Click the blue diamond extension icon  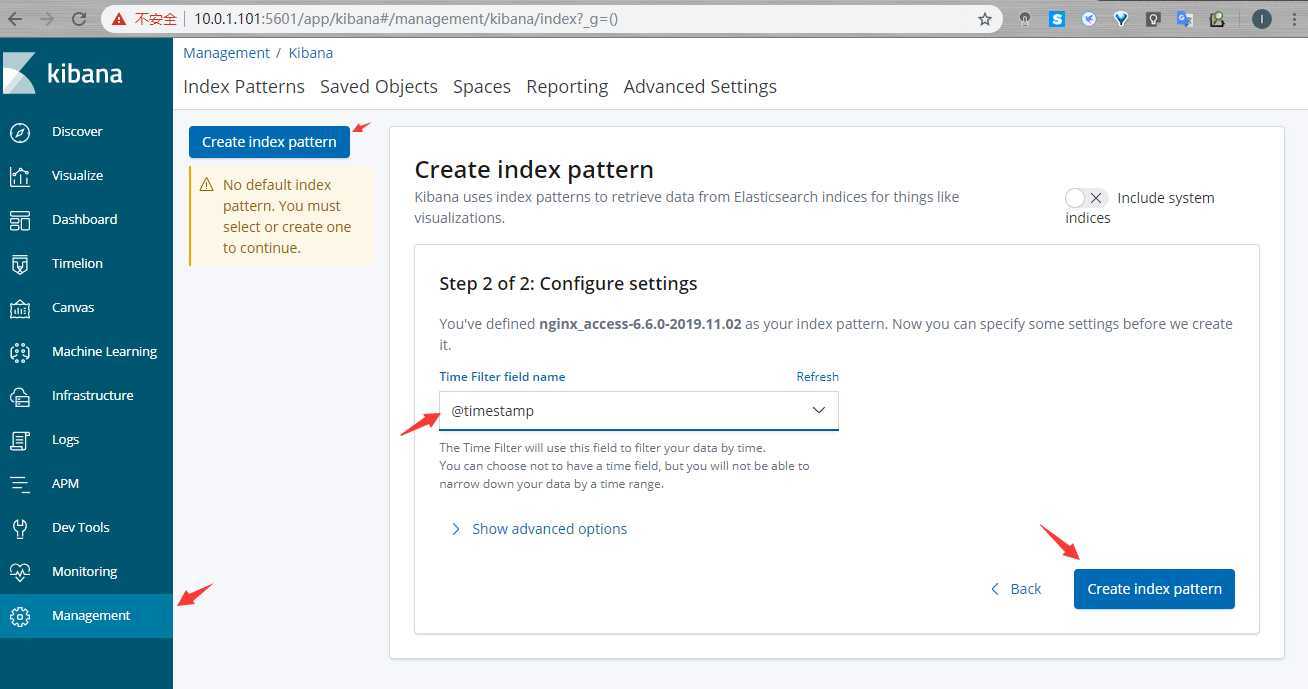click(1121, 19)
